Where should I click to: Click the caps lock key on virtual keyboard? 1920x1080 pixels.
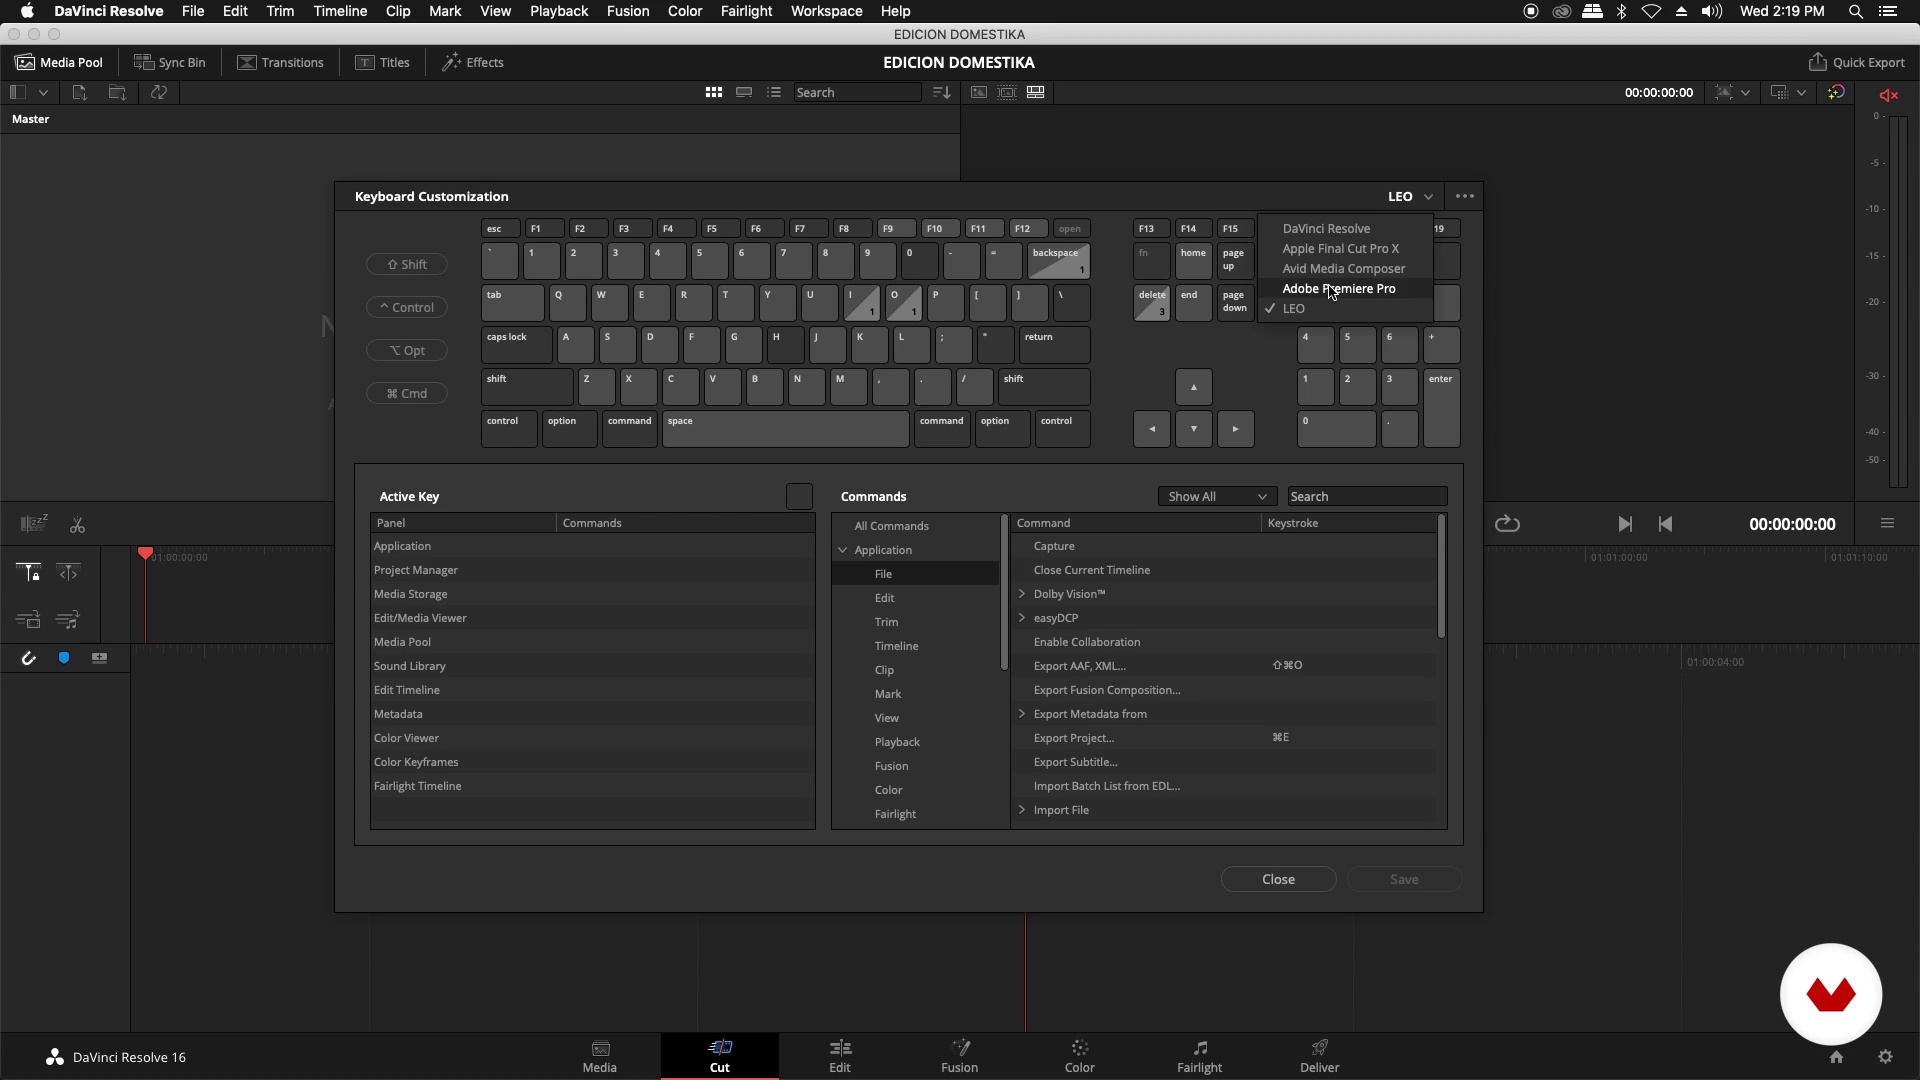pos(516,345)
